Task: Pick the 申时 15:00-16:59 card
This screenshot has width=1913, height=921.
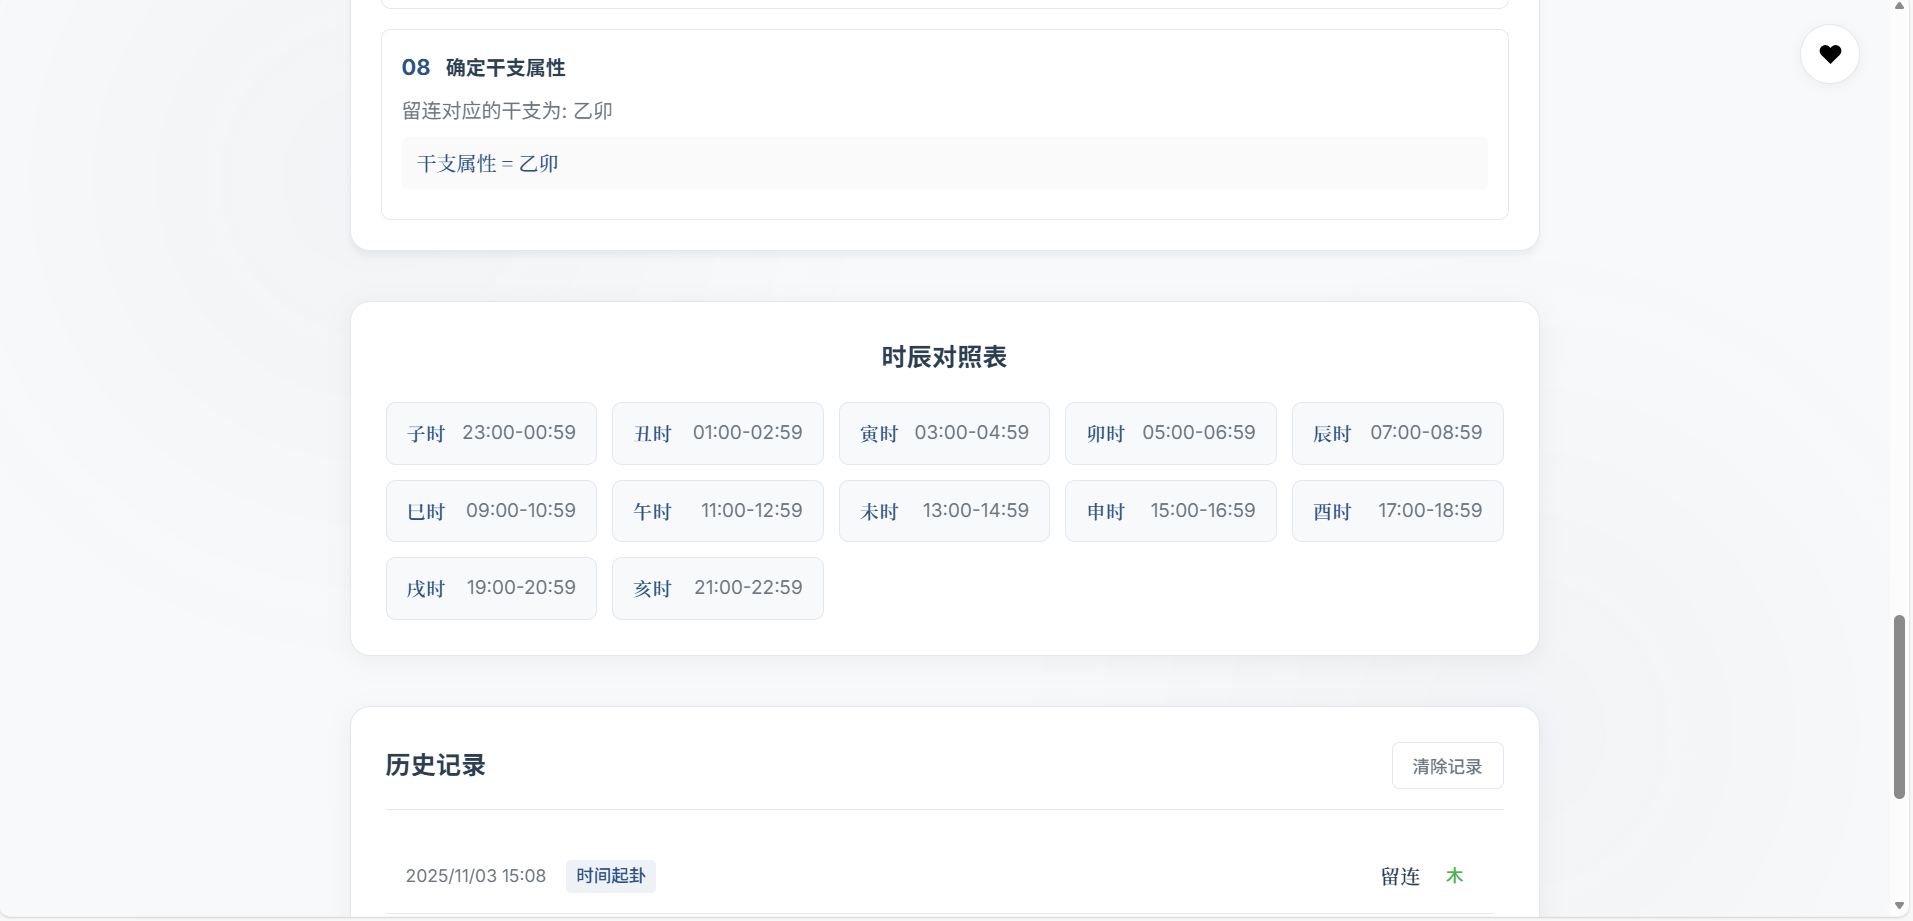Action: tap(1170, 511)
